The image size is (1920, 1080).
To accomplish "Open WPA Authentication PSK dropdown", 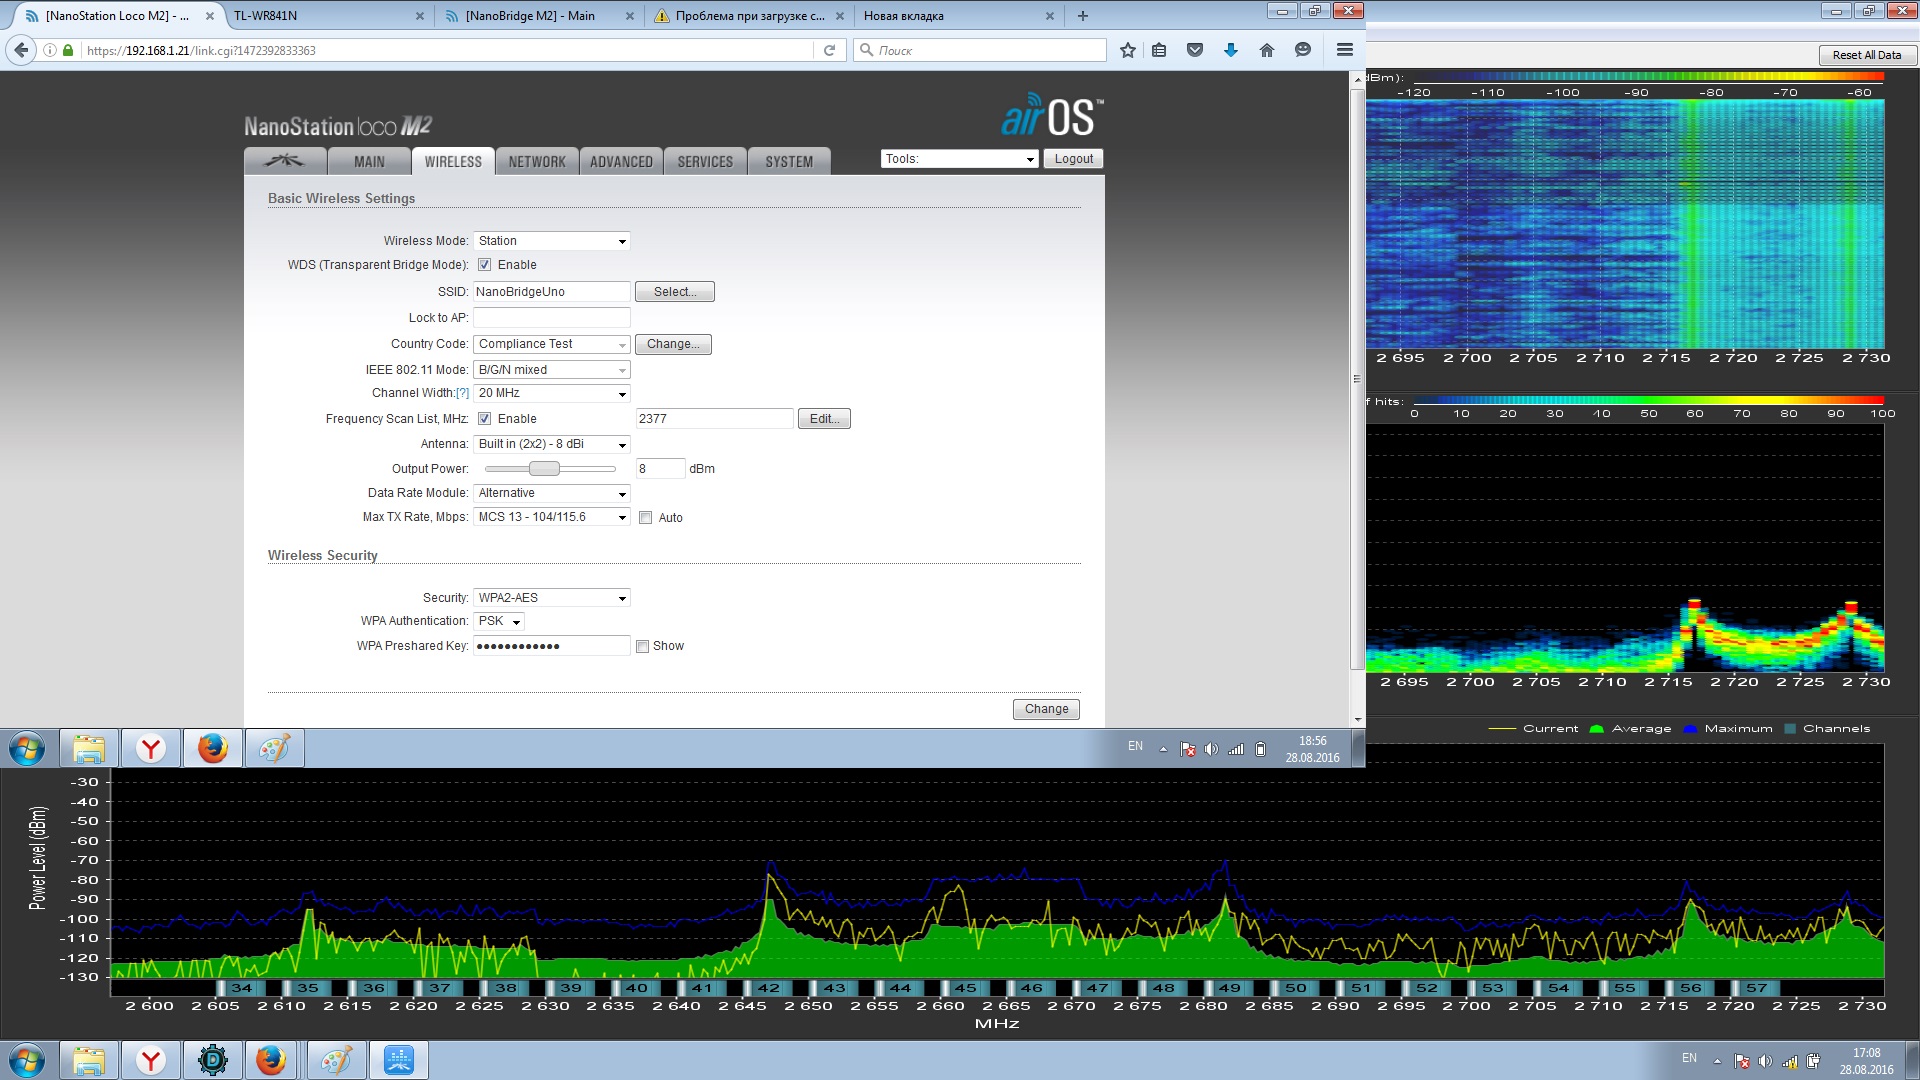I will tap(499, 621).
